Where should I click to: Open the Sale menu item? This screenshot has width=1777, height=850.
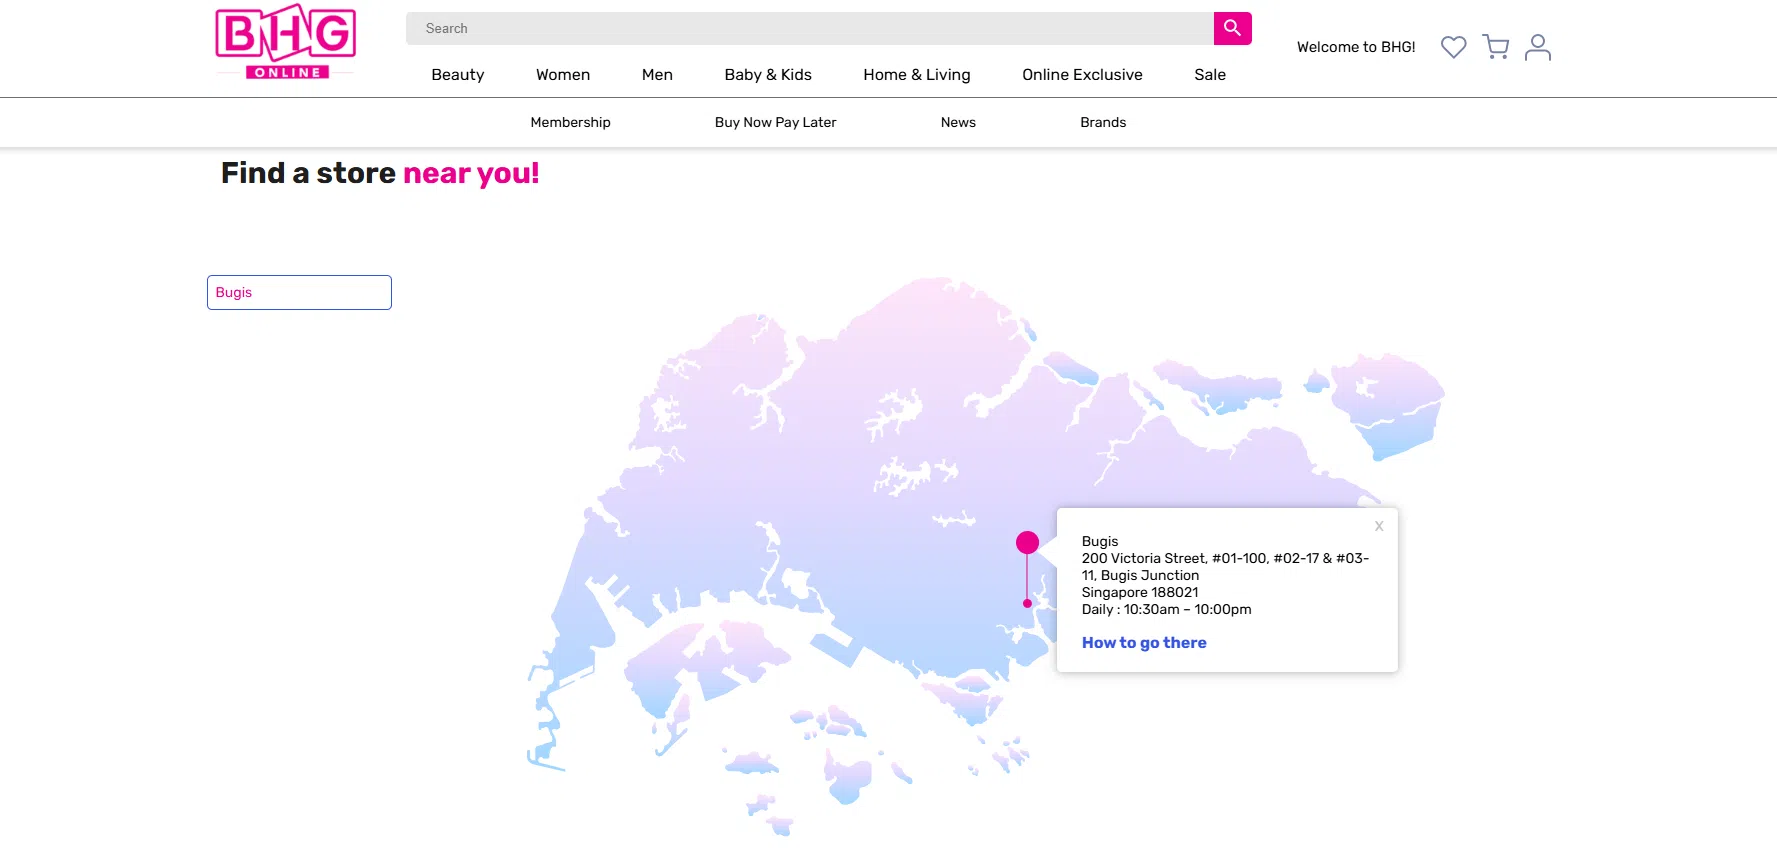click(x=1209, y=75)
